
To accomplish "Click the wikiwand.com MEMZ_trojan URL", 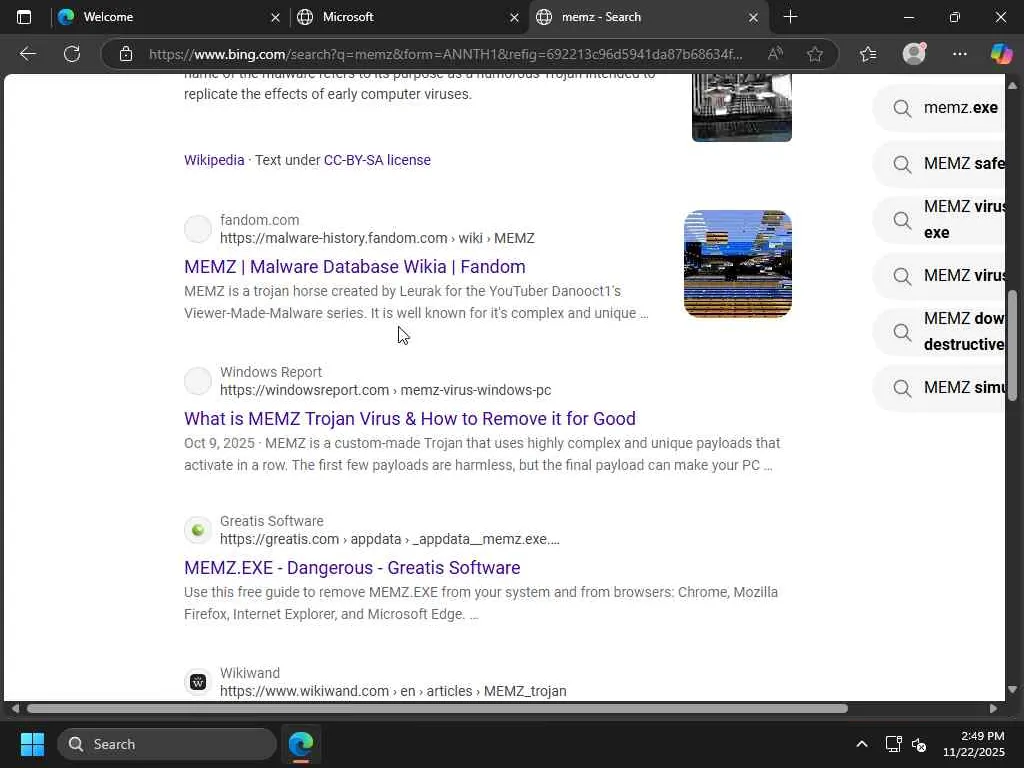I will 393,691.
